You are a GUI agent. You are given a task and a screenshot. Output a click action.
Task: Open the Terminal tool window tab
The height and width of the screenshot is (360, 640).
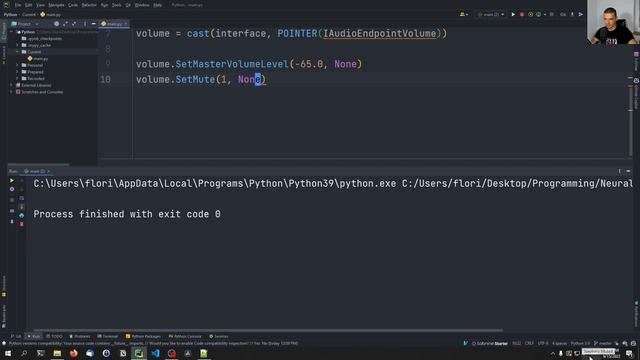coord(108,336)
